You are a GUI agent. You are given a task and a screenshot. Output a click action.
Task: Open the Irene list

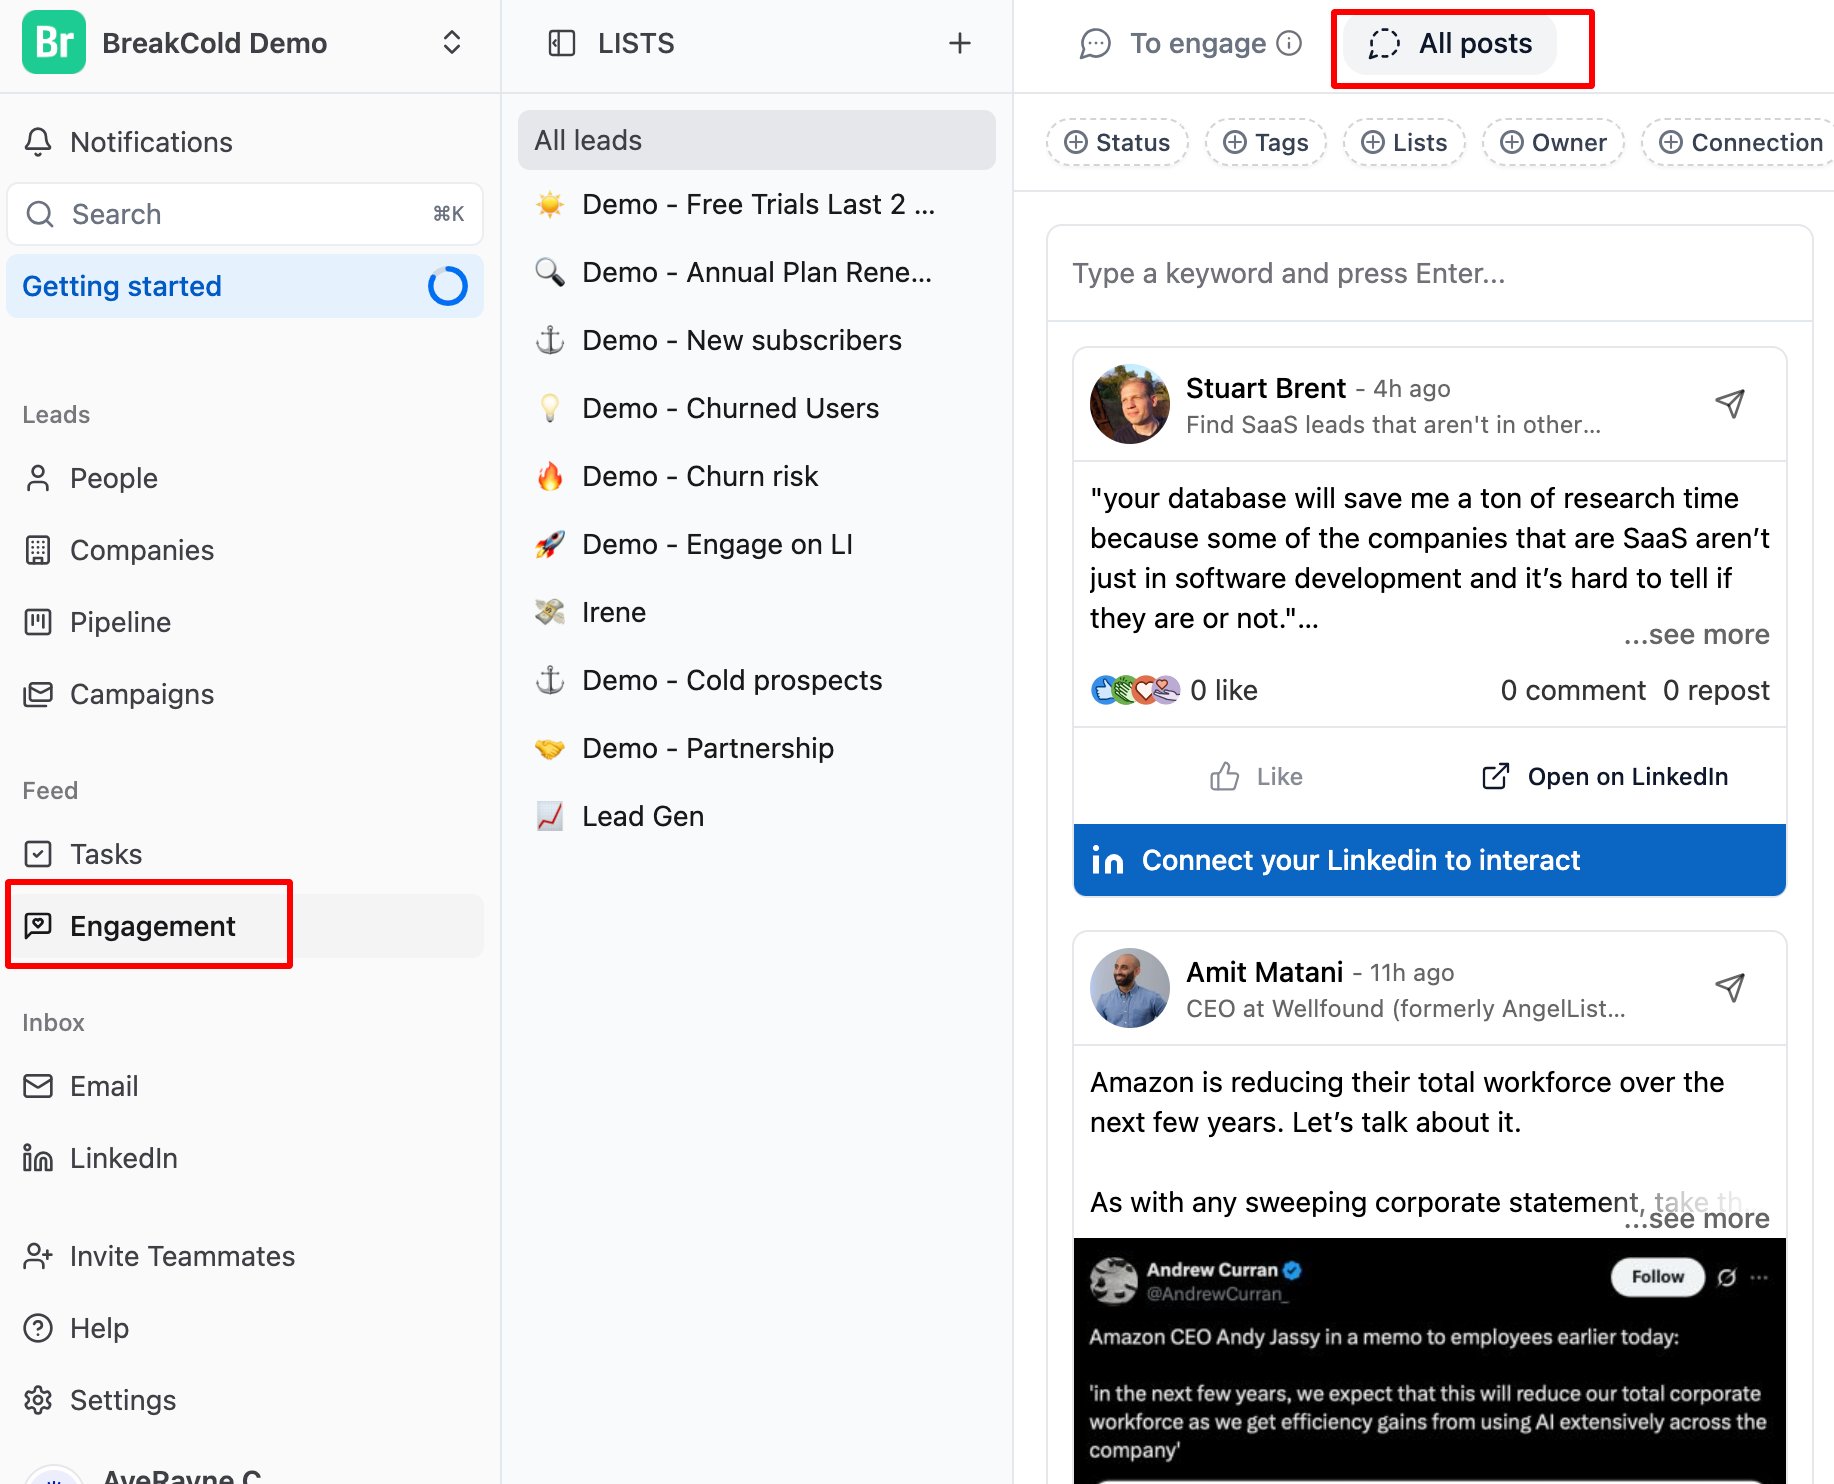point(756,612)
